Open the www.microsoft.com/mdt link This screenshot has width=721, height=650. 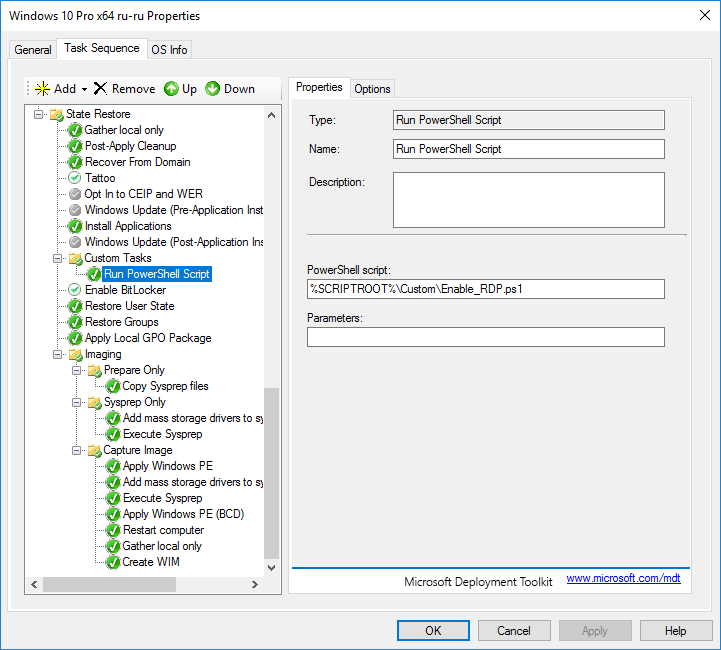[623, 578]
